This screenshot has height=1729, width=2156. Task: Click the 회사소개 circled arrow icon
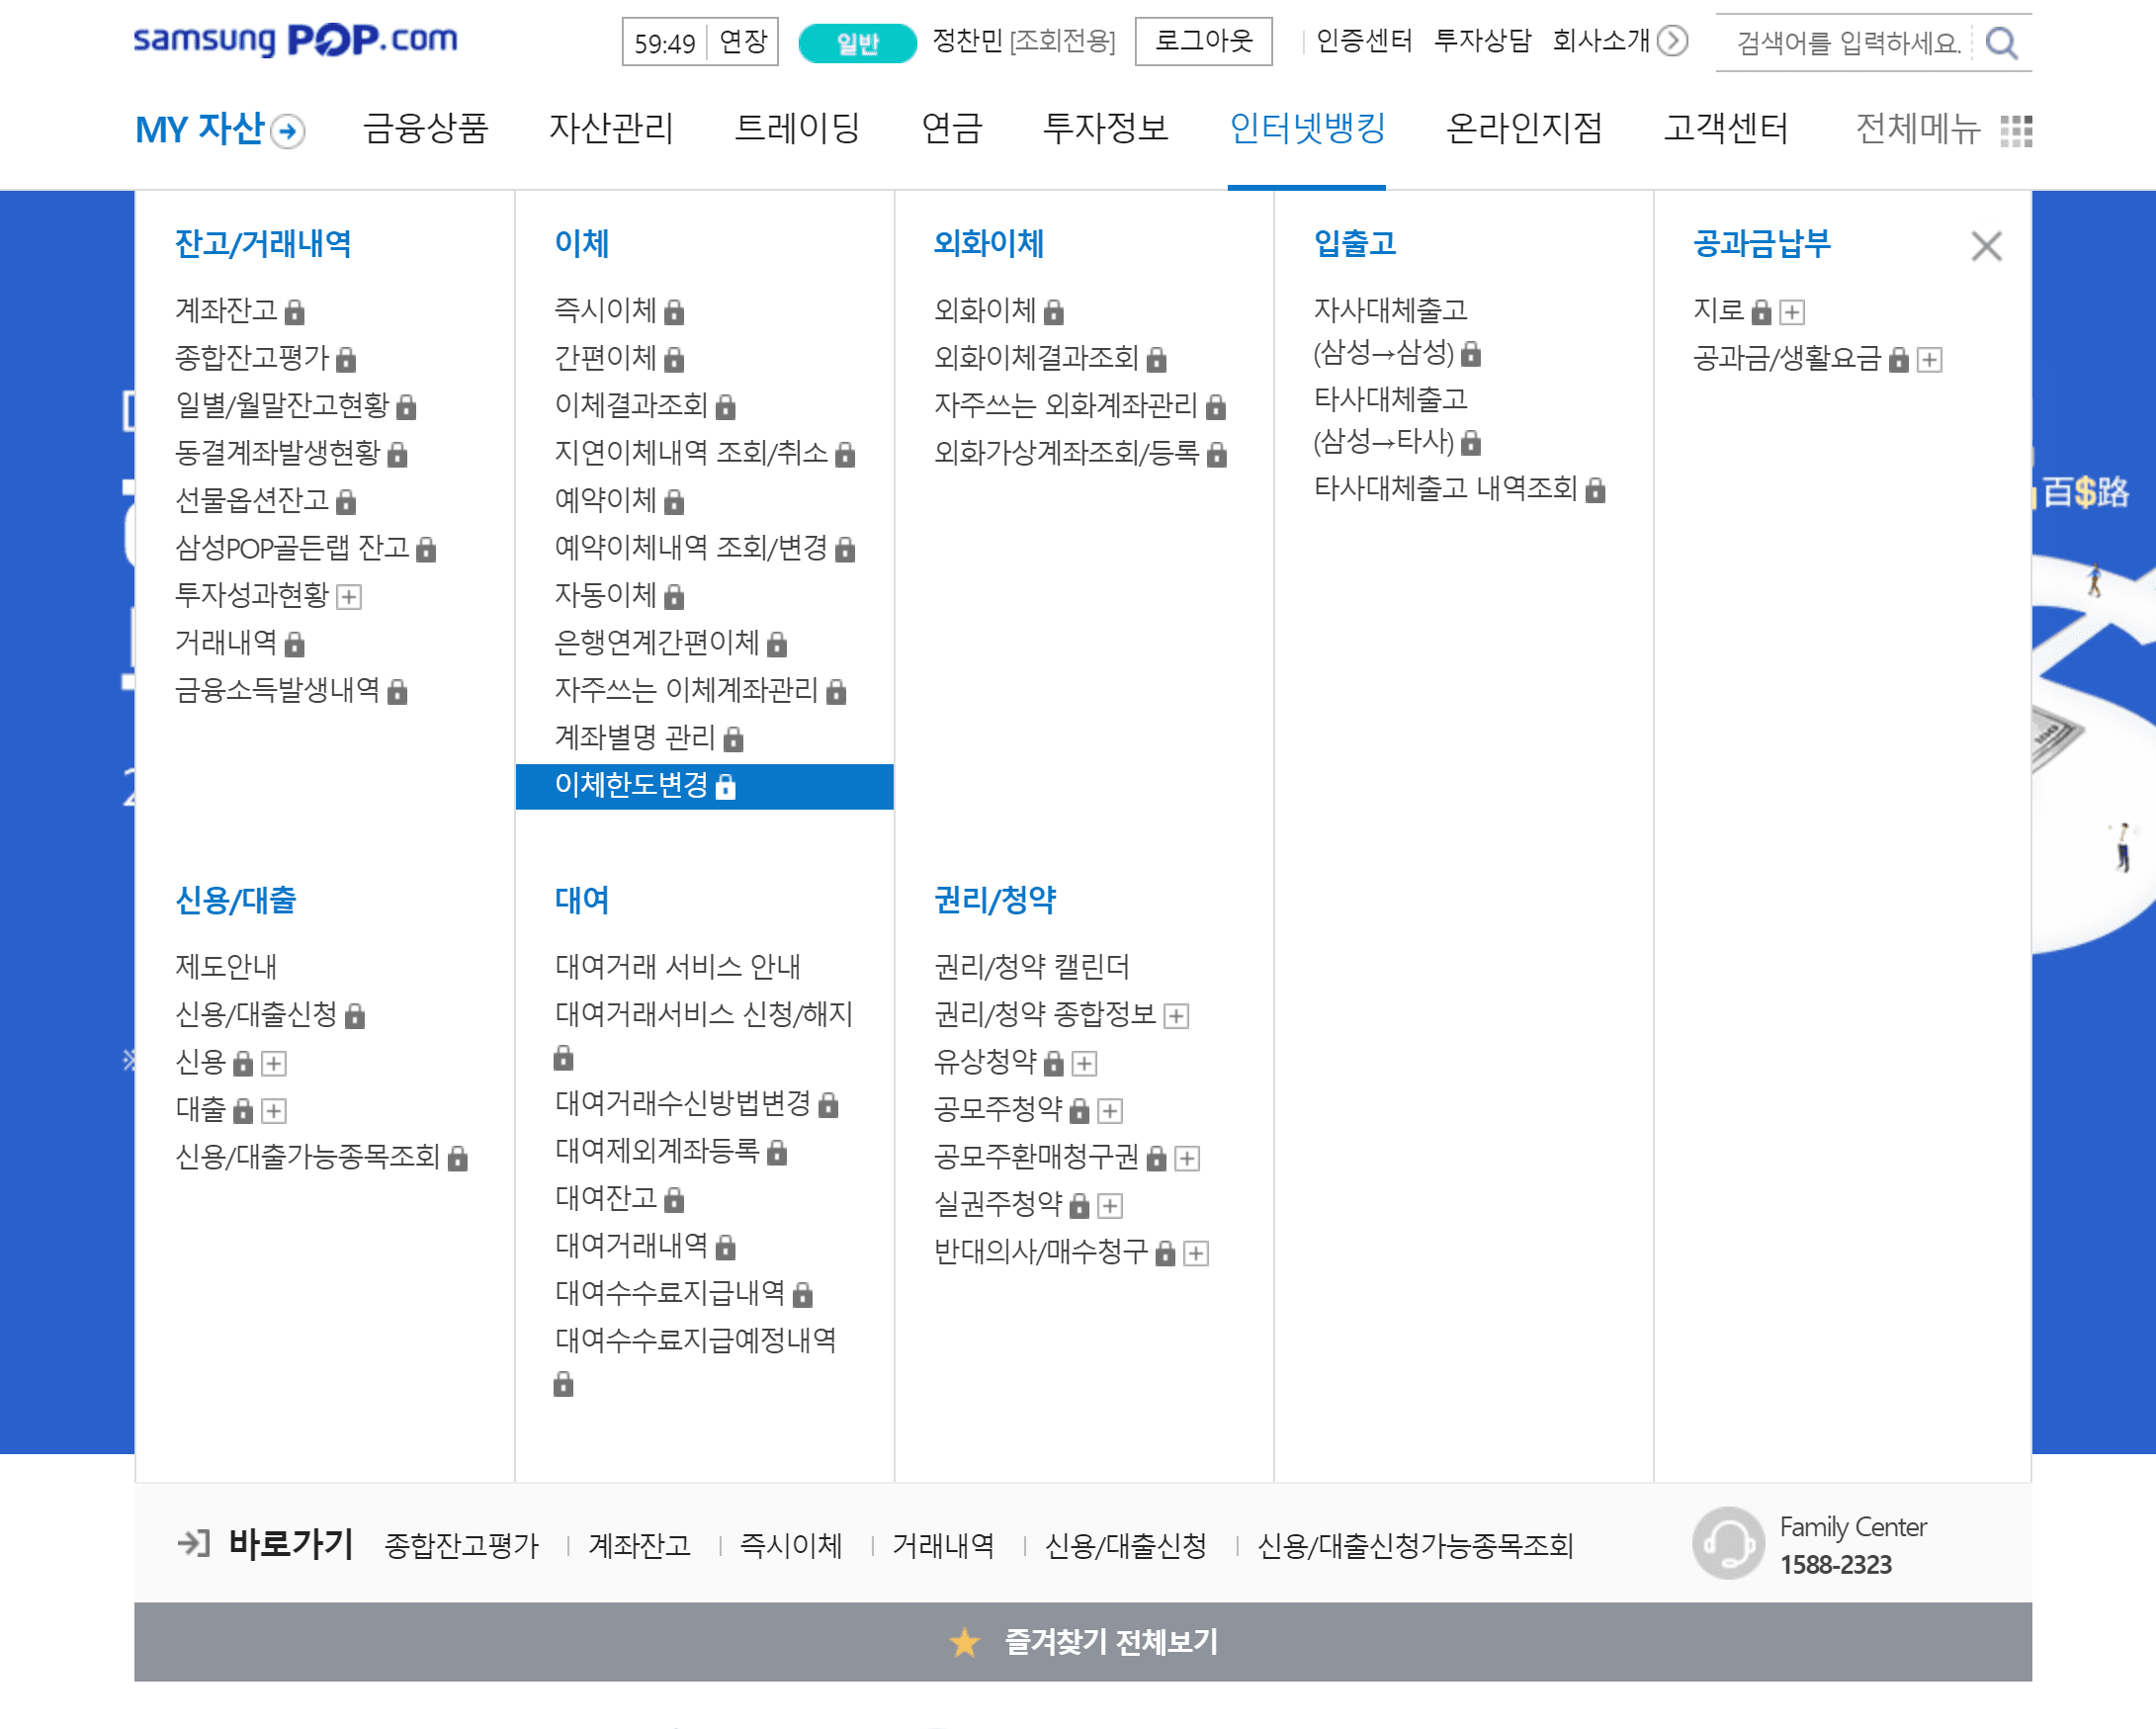pyautogui.click(x=1672, y=41)
